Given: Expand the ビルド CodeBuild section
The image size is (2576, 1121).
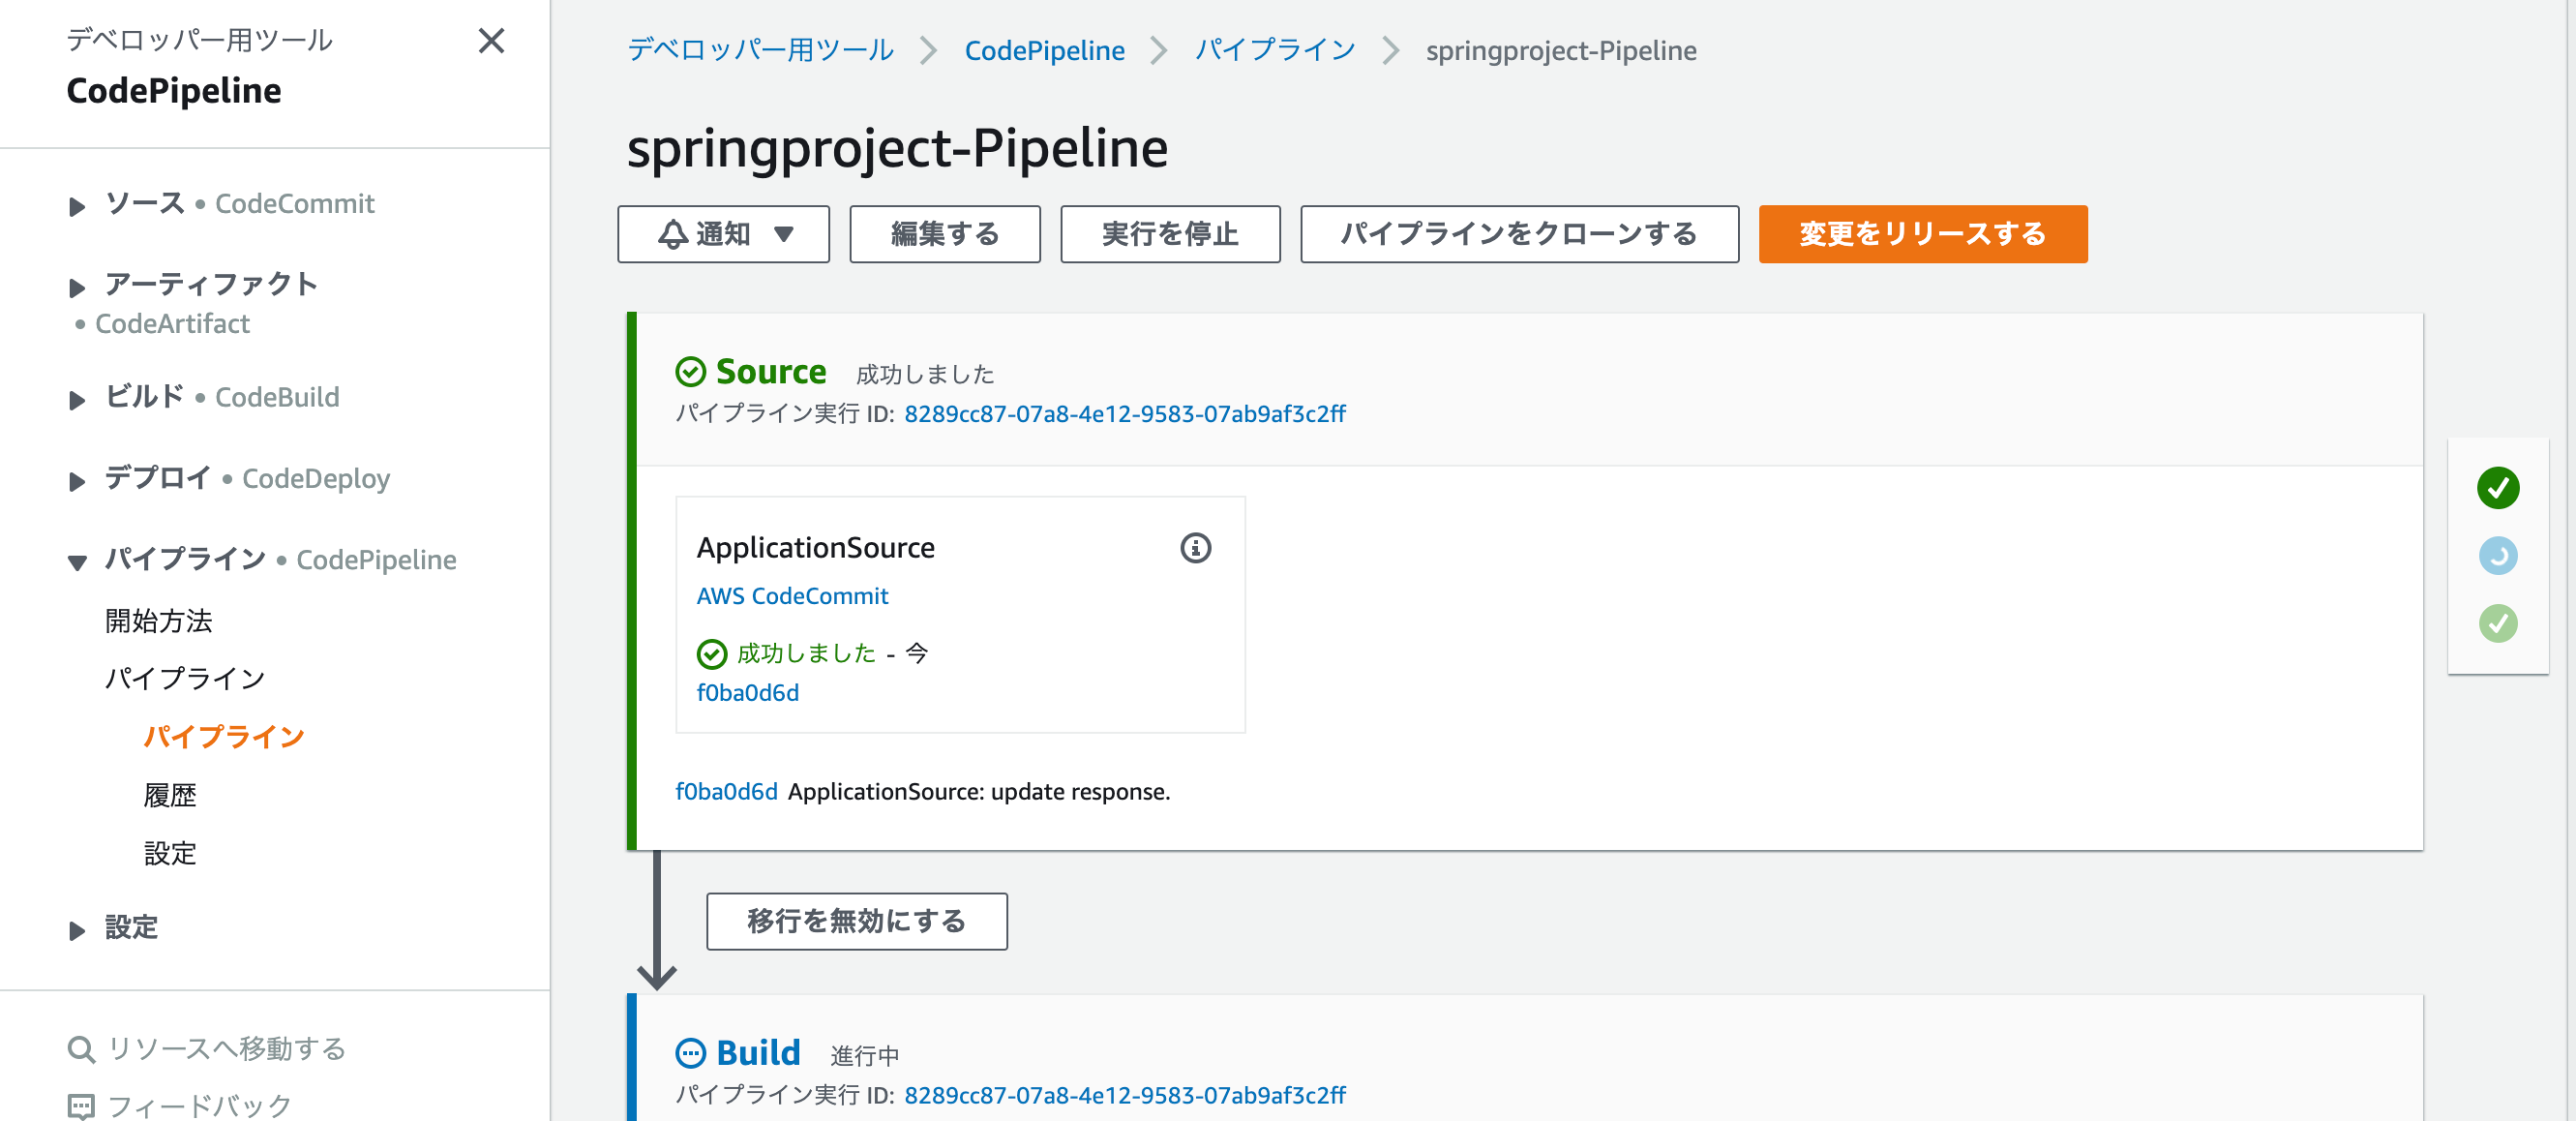Looking at the screenshot, I should 77,400.
